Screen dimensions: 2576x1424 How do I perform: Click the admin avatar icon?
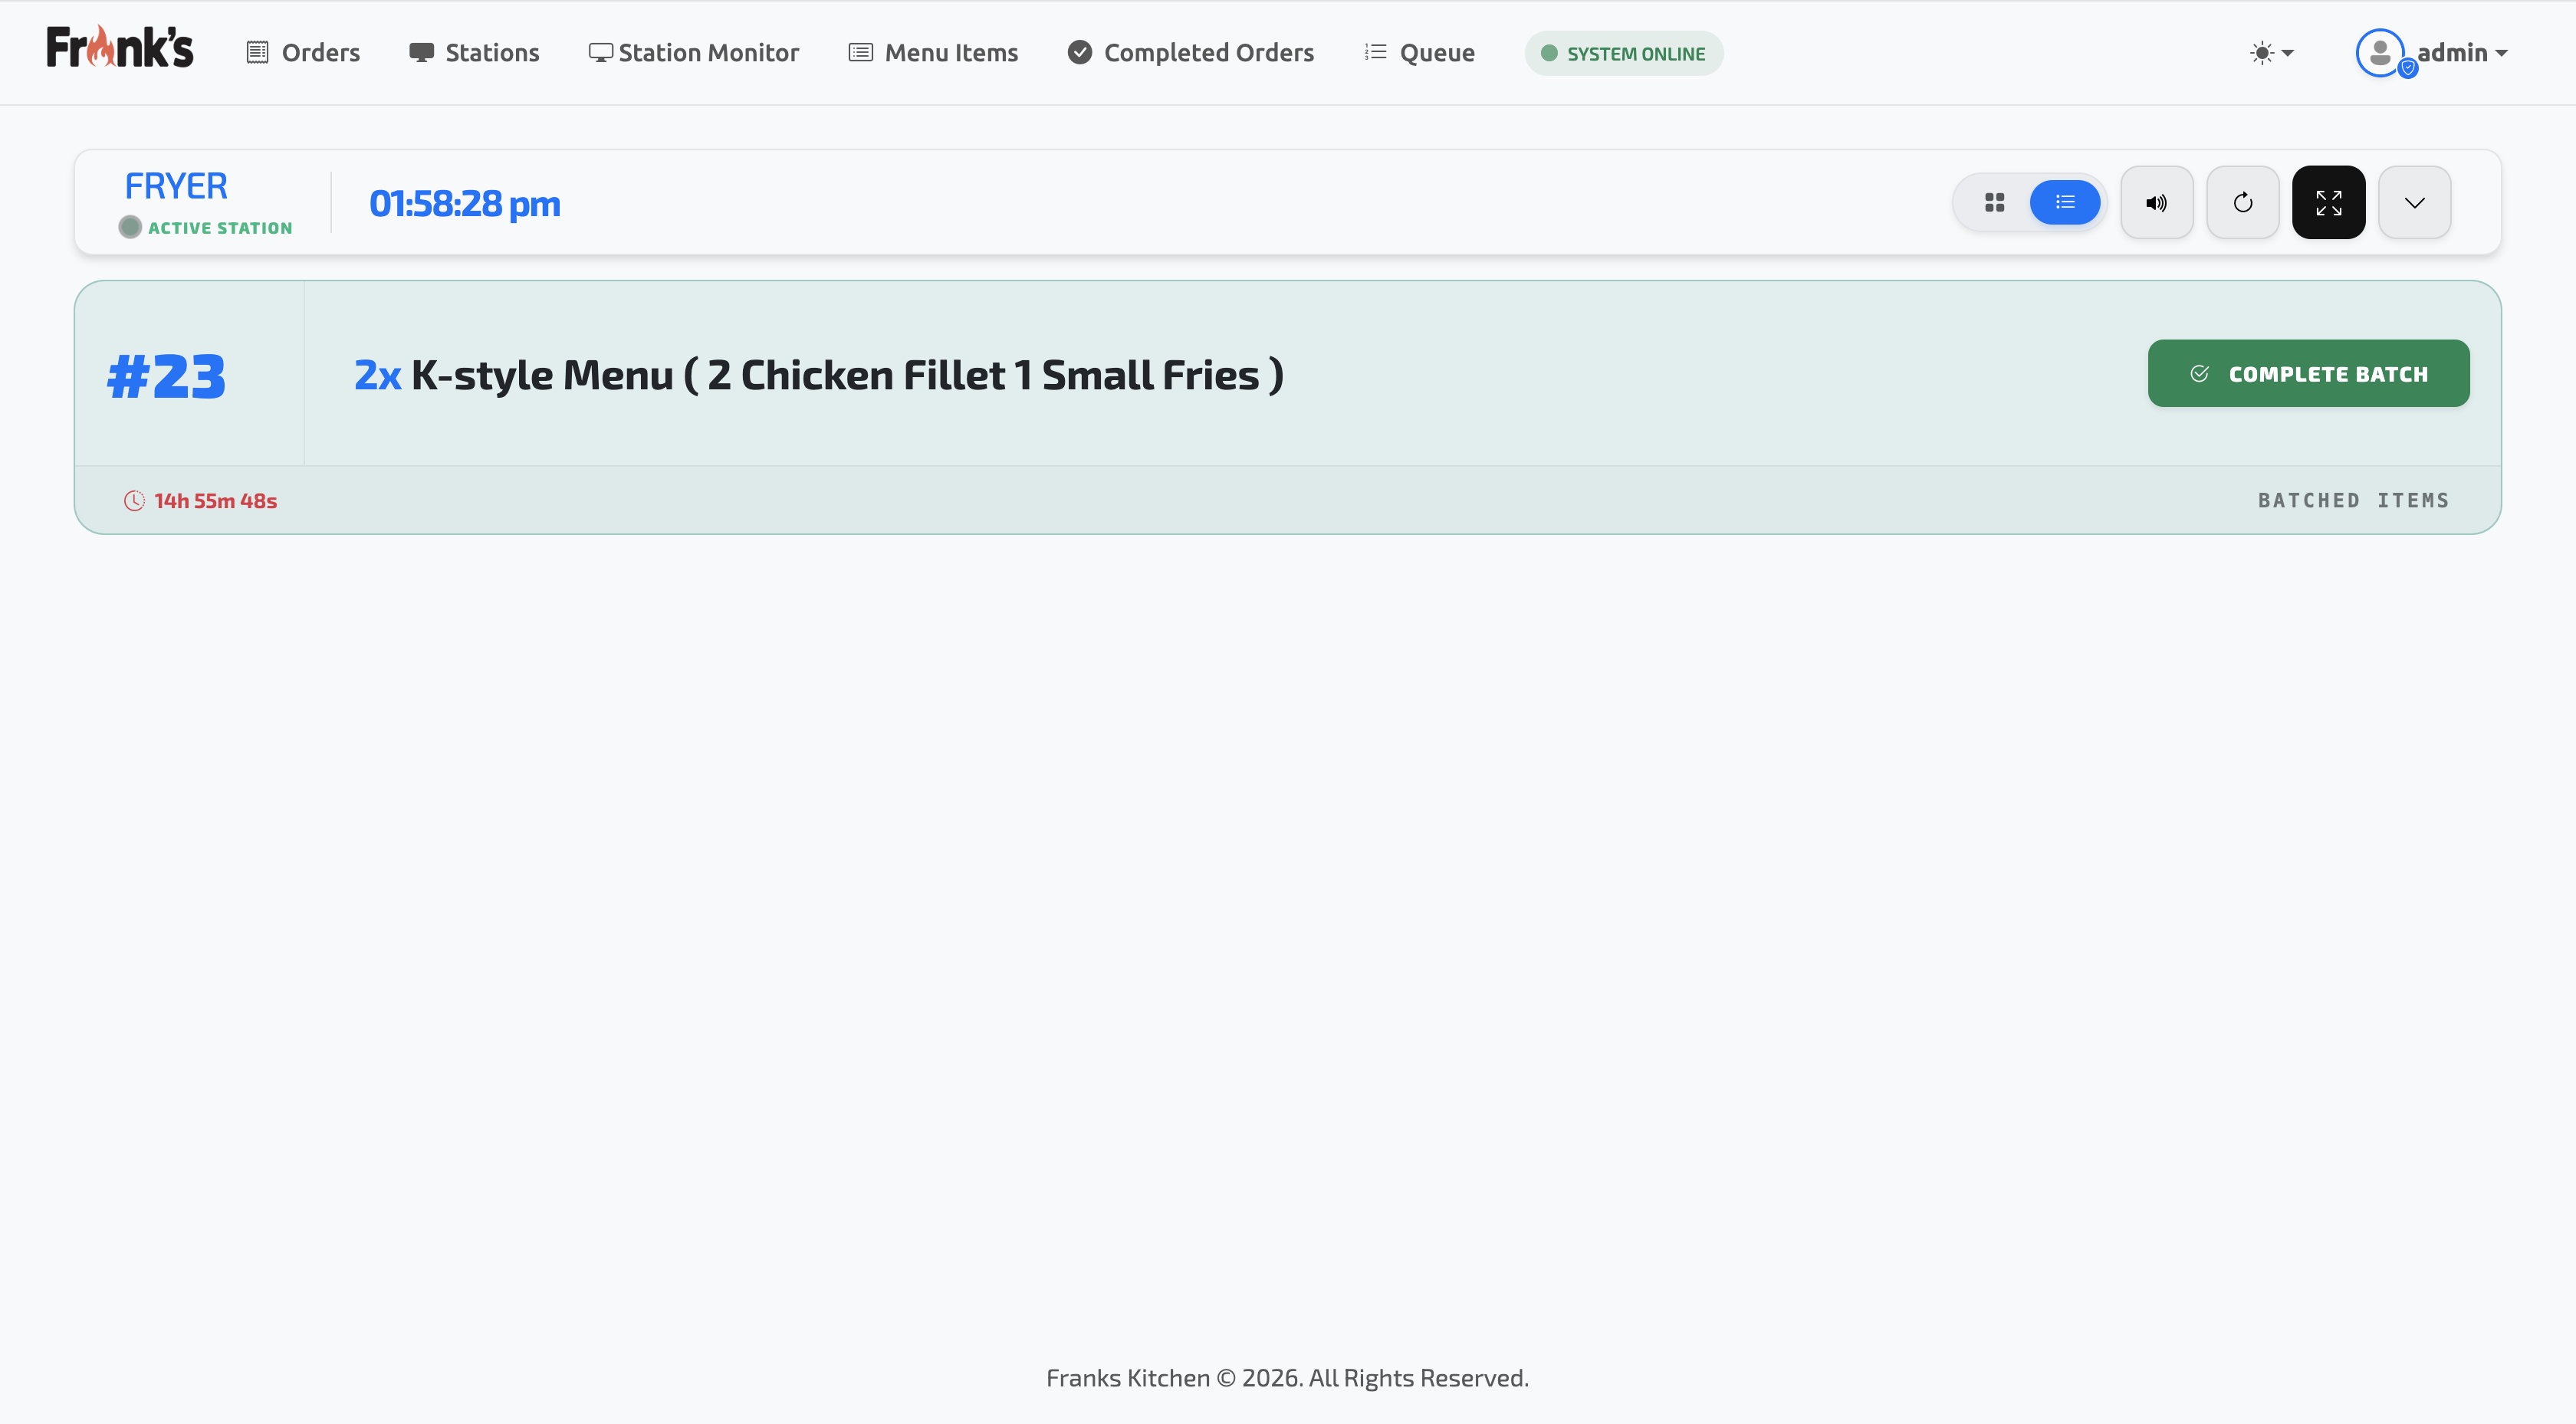click(2380, 53)
